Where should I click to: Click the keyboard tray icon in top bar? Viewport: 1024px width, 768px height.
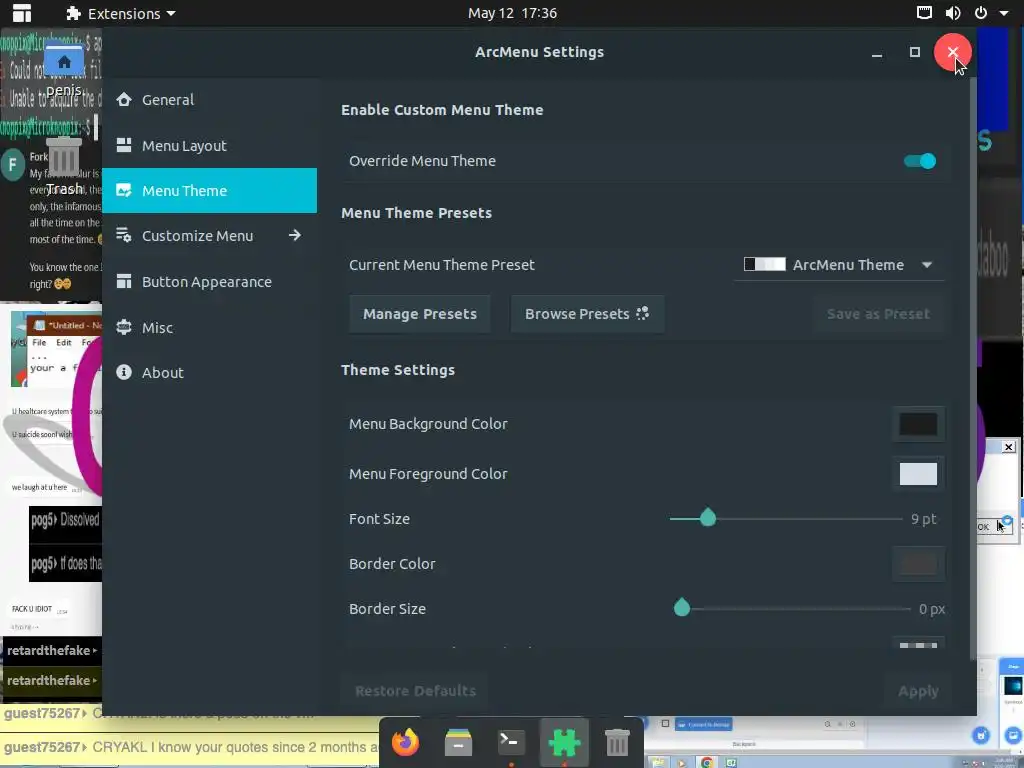(924, 13)
